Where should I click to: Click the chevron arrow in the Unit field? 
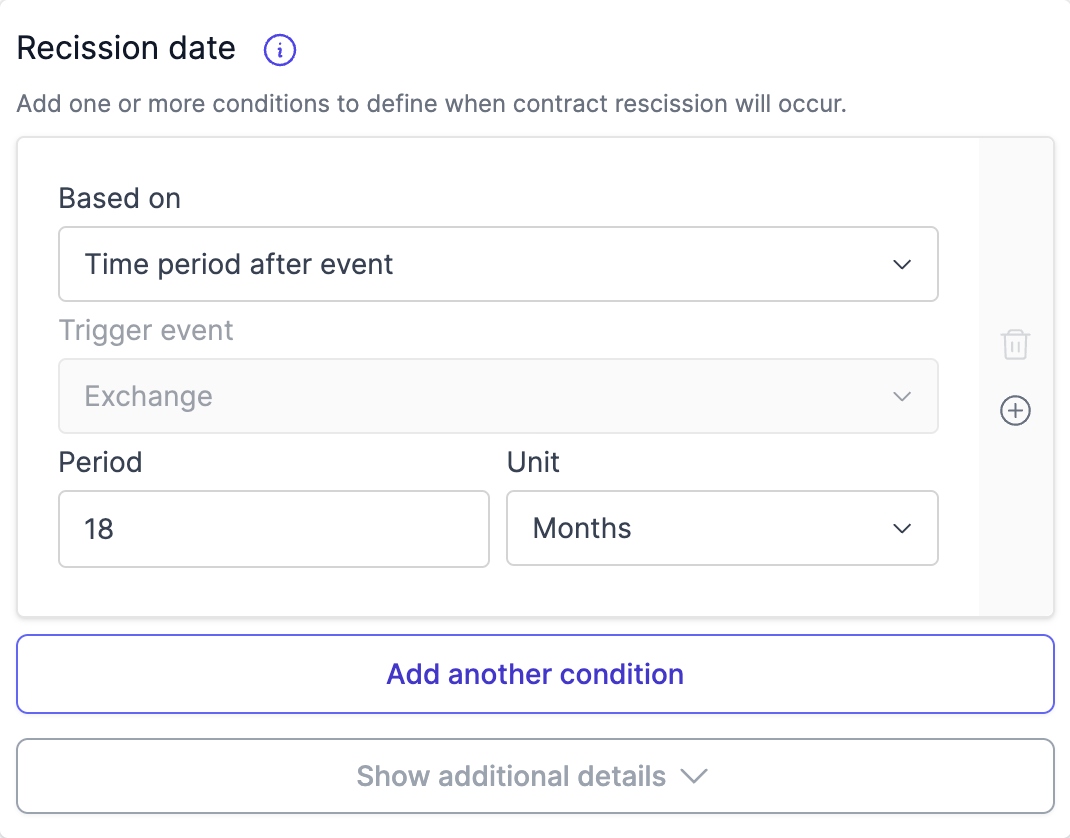902,528
